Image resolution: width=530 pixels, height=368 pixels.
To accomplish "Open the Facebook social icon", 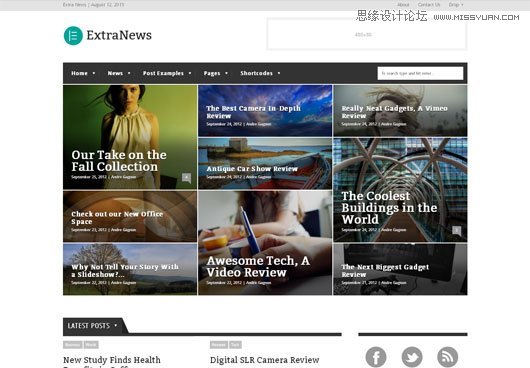I will [x=376, y=357].
